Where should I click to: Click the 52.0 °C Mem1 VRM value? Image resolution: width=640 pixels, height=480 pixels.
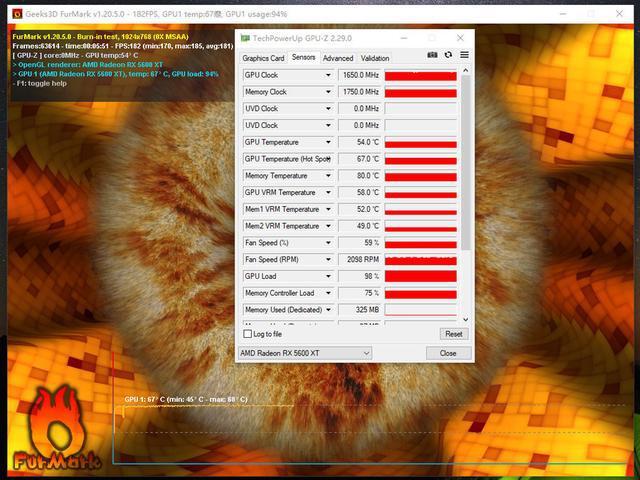360,209
